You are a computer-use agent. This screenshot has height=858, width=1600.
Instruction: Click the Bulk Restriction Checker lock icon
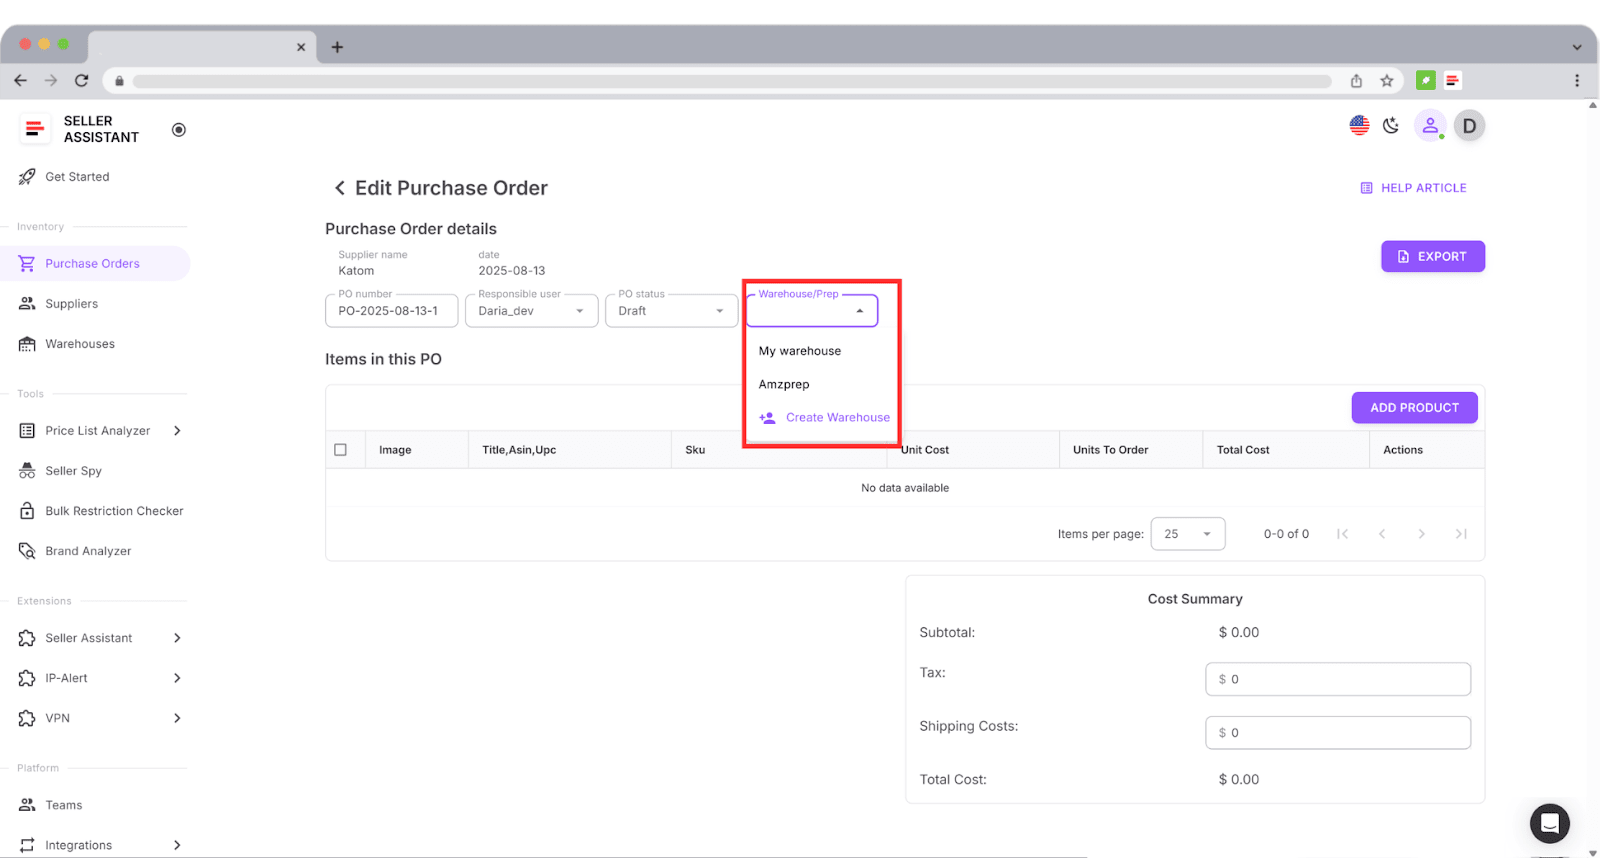click(27, 511)
